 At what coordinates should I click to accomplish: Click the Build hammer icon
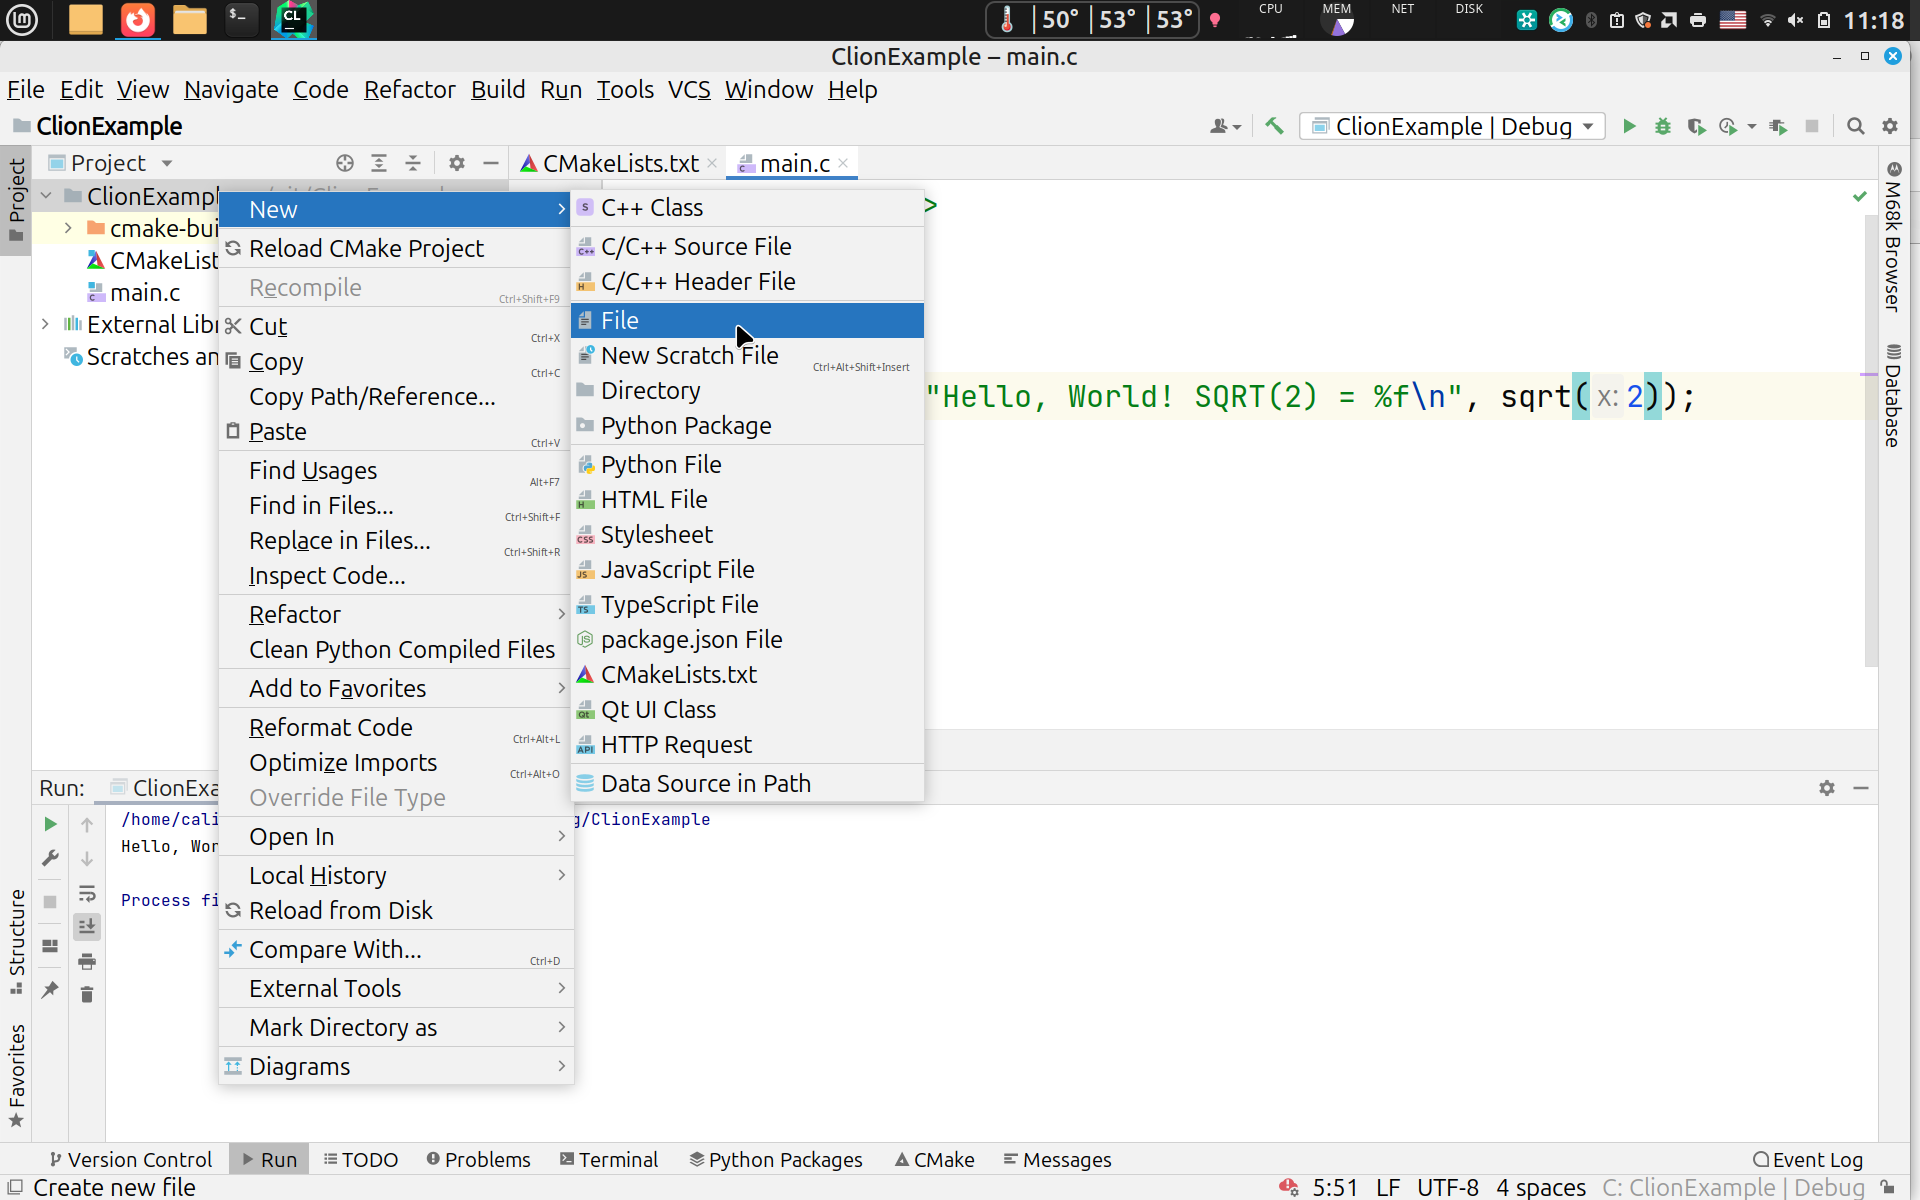[1274, 126]
